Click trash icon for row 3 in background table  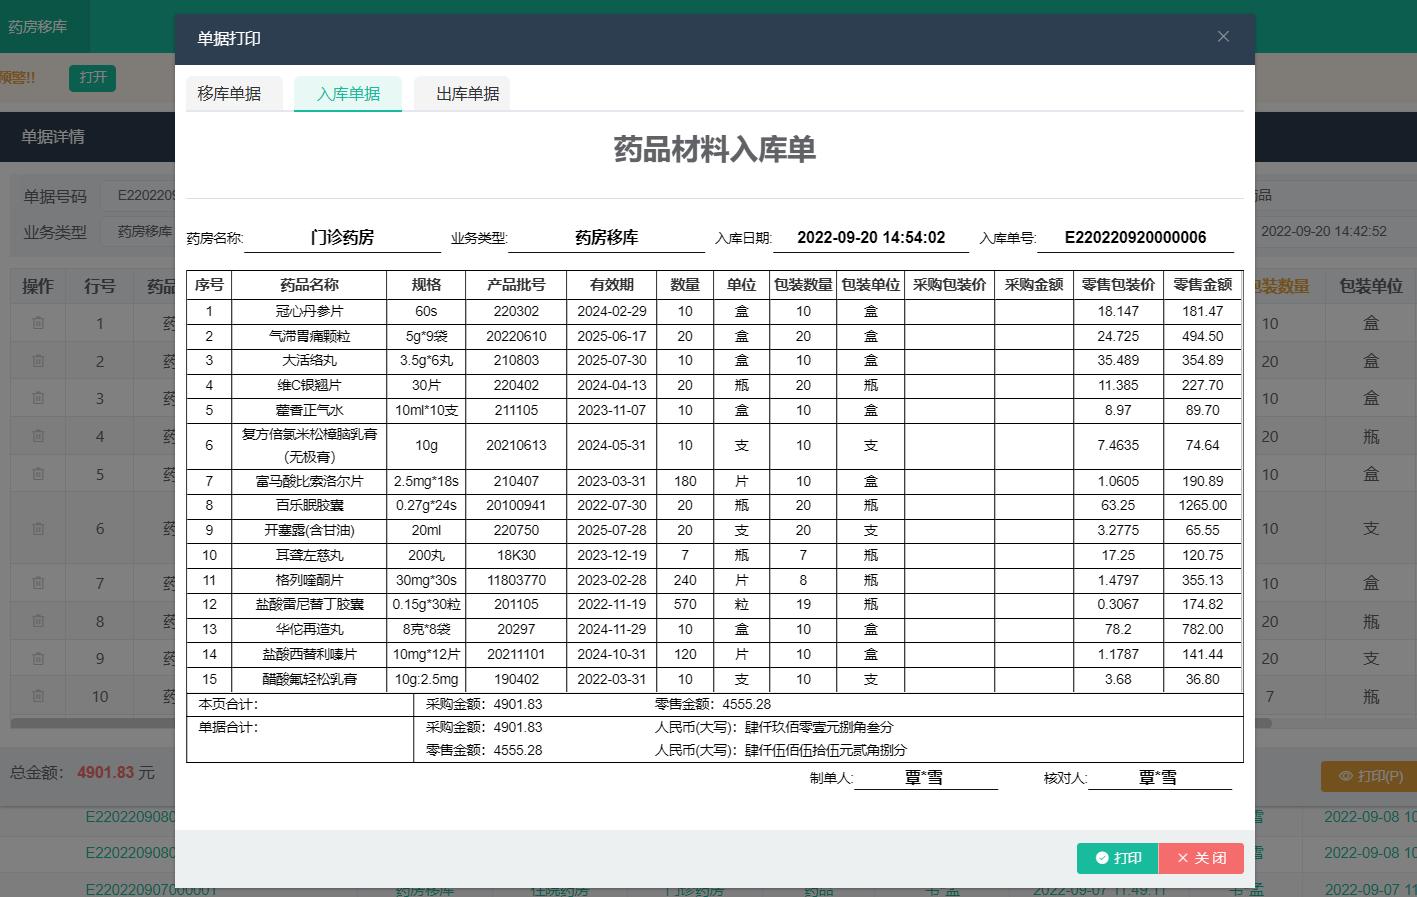tap(38, 398)
